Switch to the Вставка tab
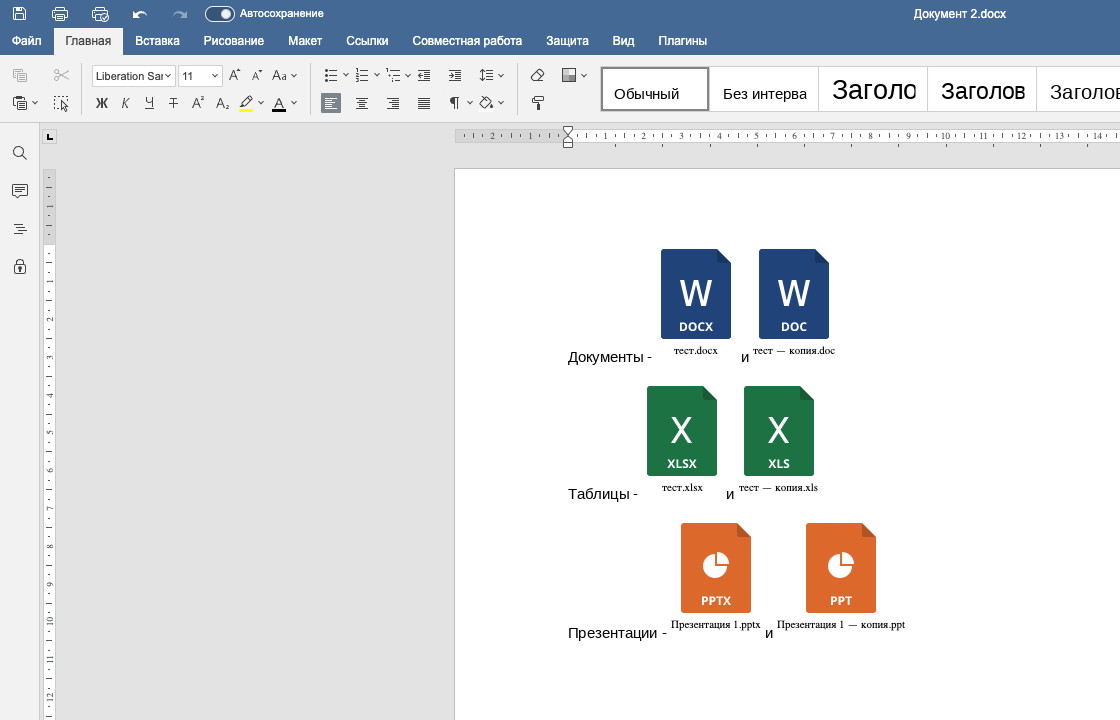 pyautogui.click(x=157, y=41)
